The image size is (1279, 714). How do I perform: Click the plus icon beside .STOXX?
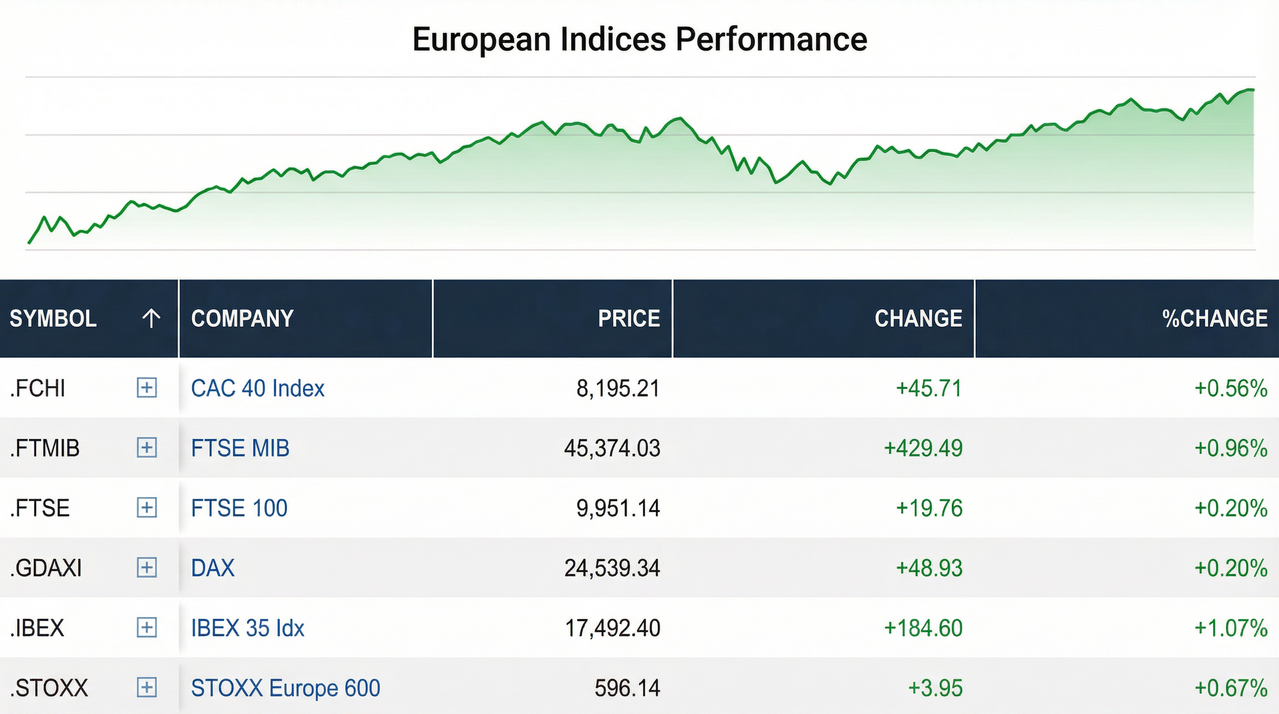click(x=147, y=688)
